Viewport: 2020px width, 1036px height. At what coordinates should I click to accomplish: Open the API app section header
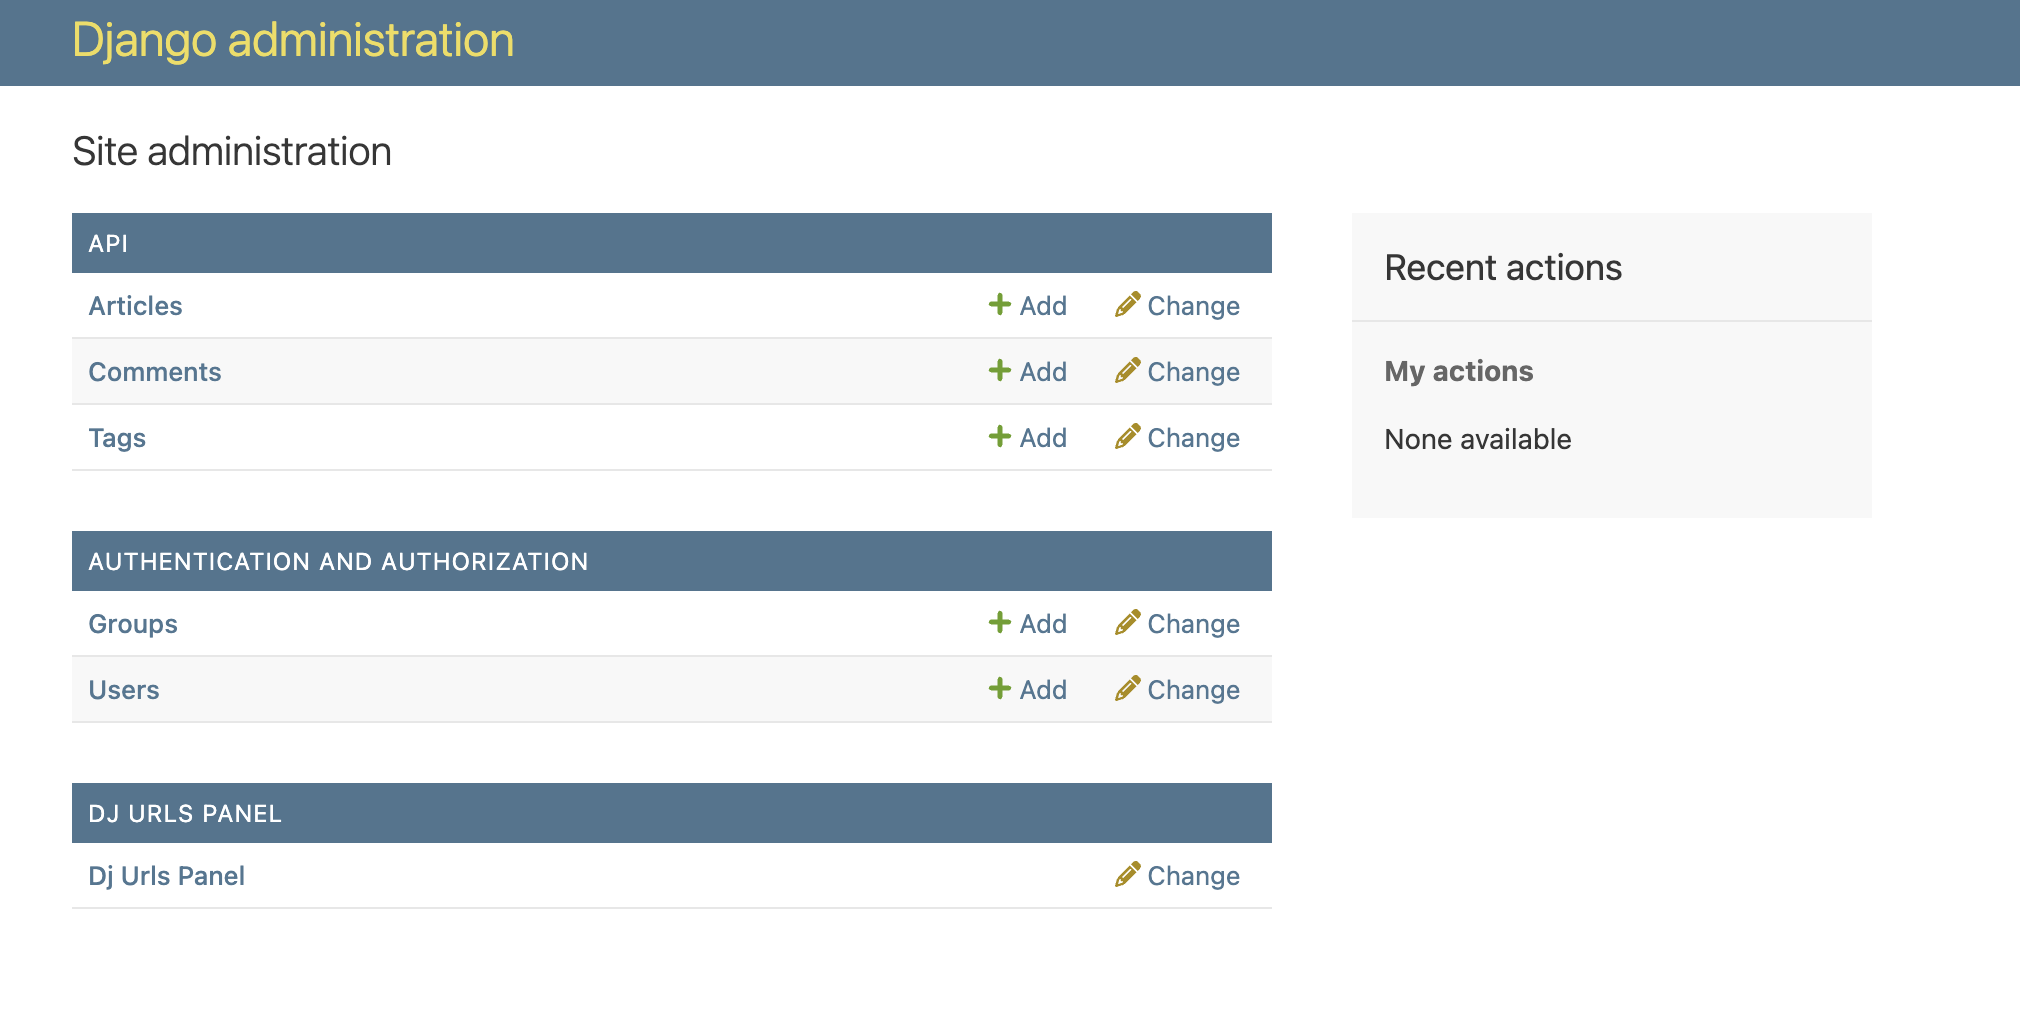pos(108,244)
